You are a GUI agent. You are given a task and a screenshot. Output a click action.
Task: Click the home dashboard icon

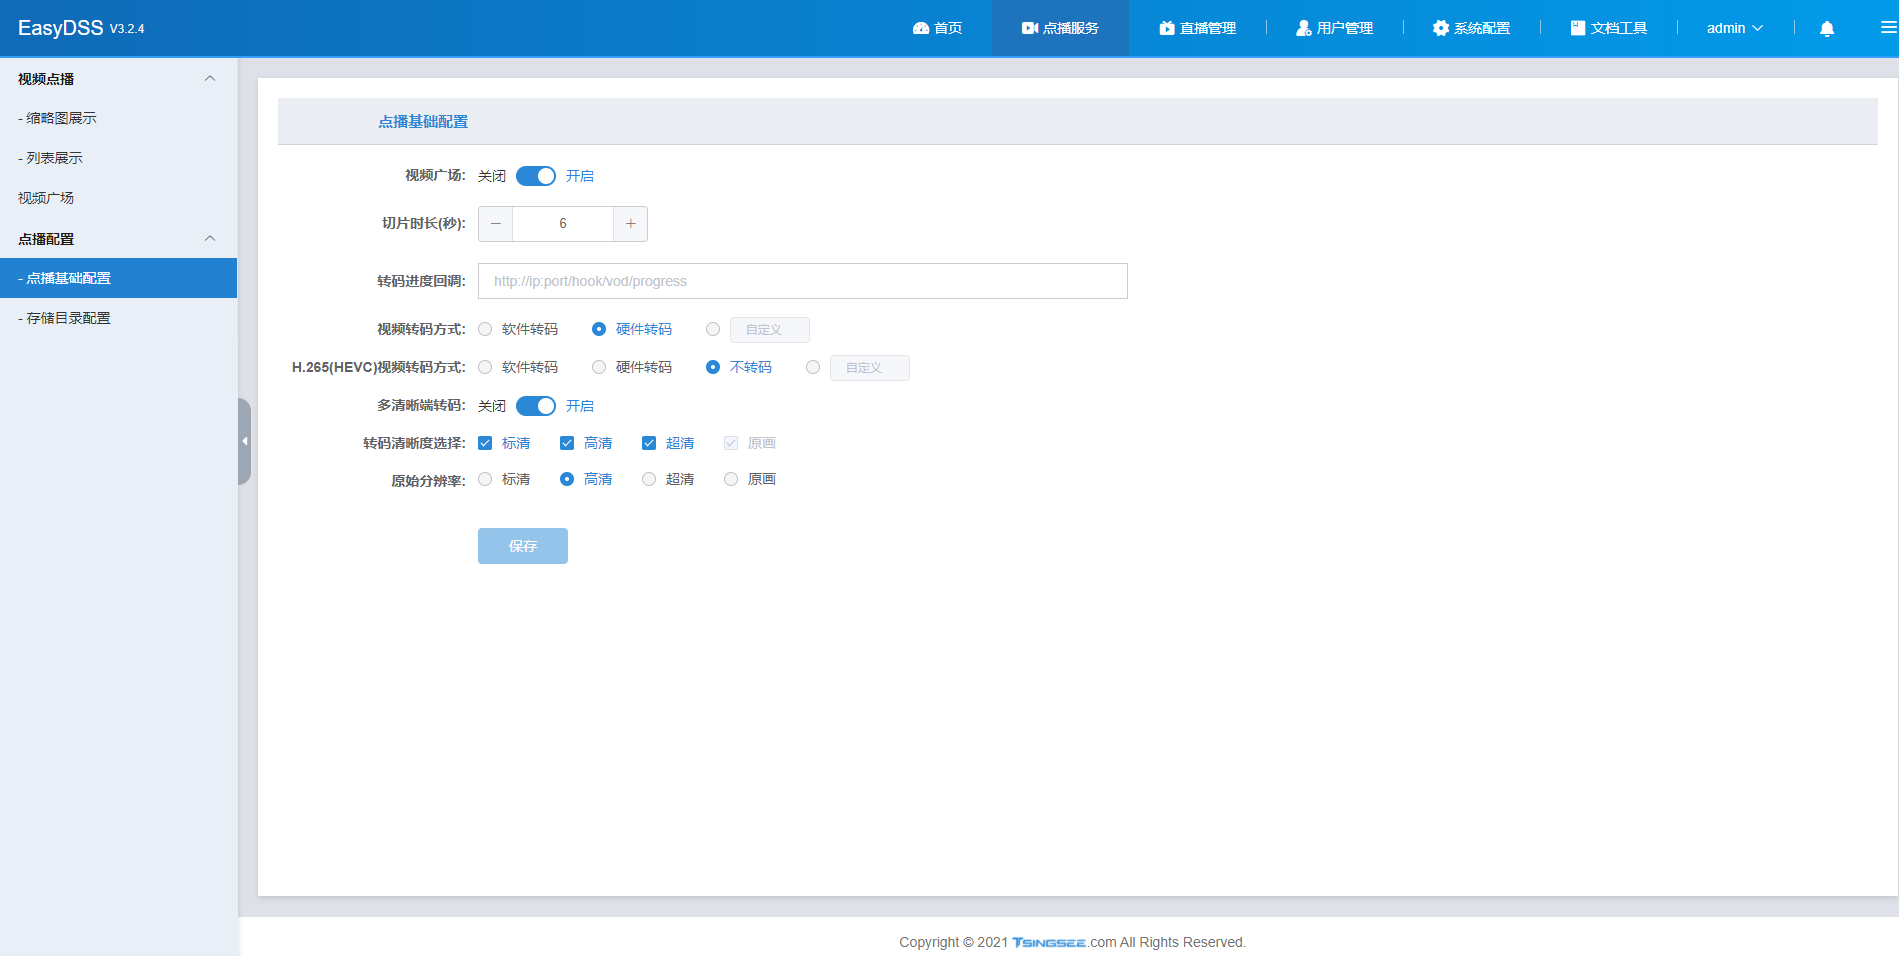[921, 28]
